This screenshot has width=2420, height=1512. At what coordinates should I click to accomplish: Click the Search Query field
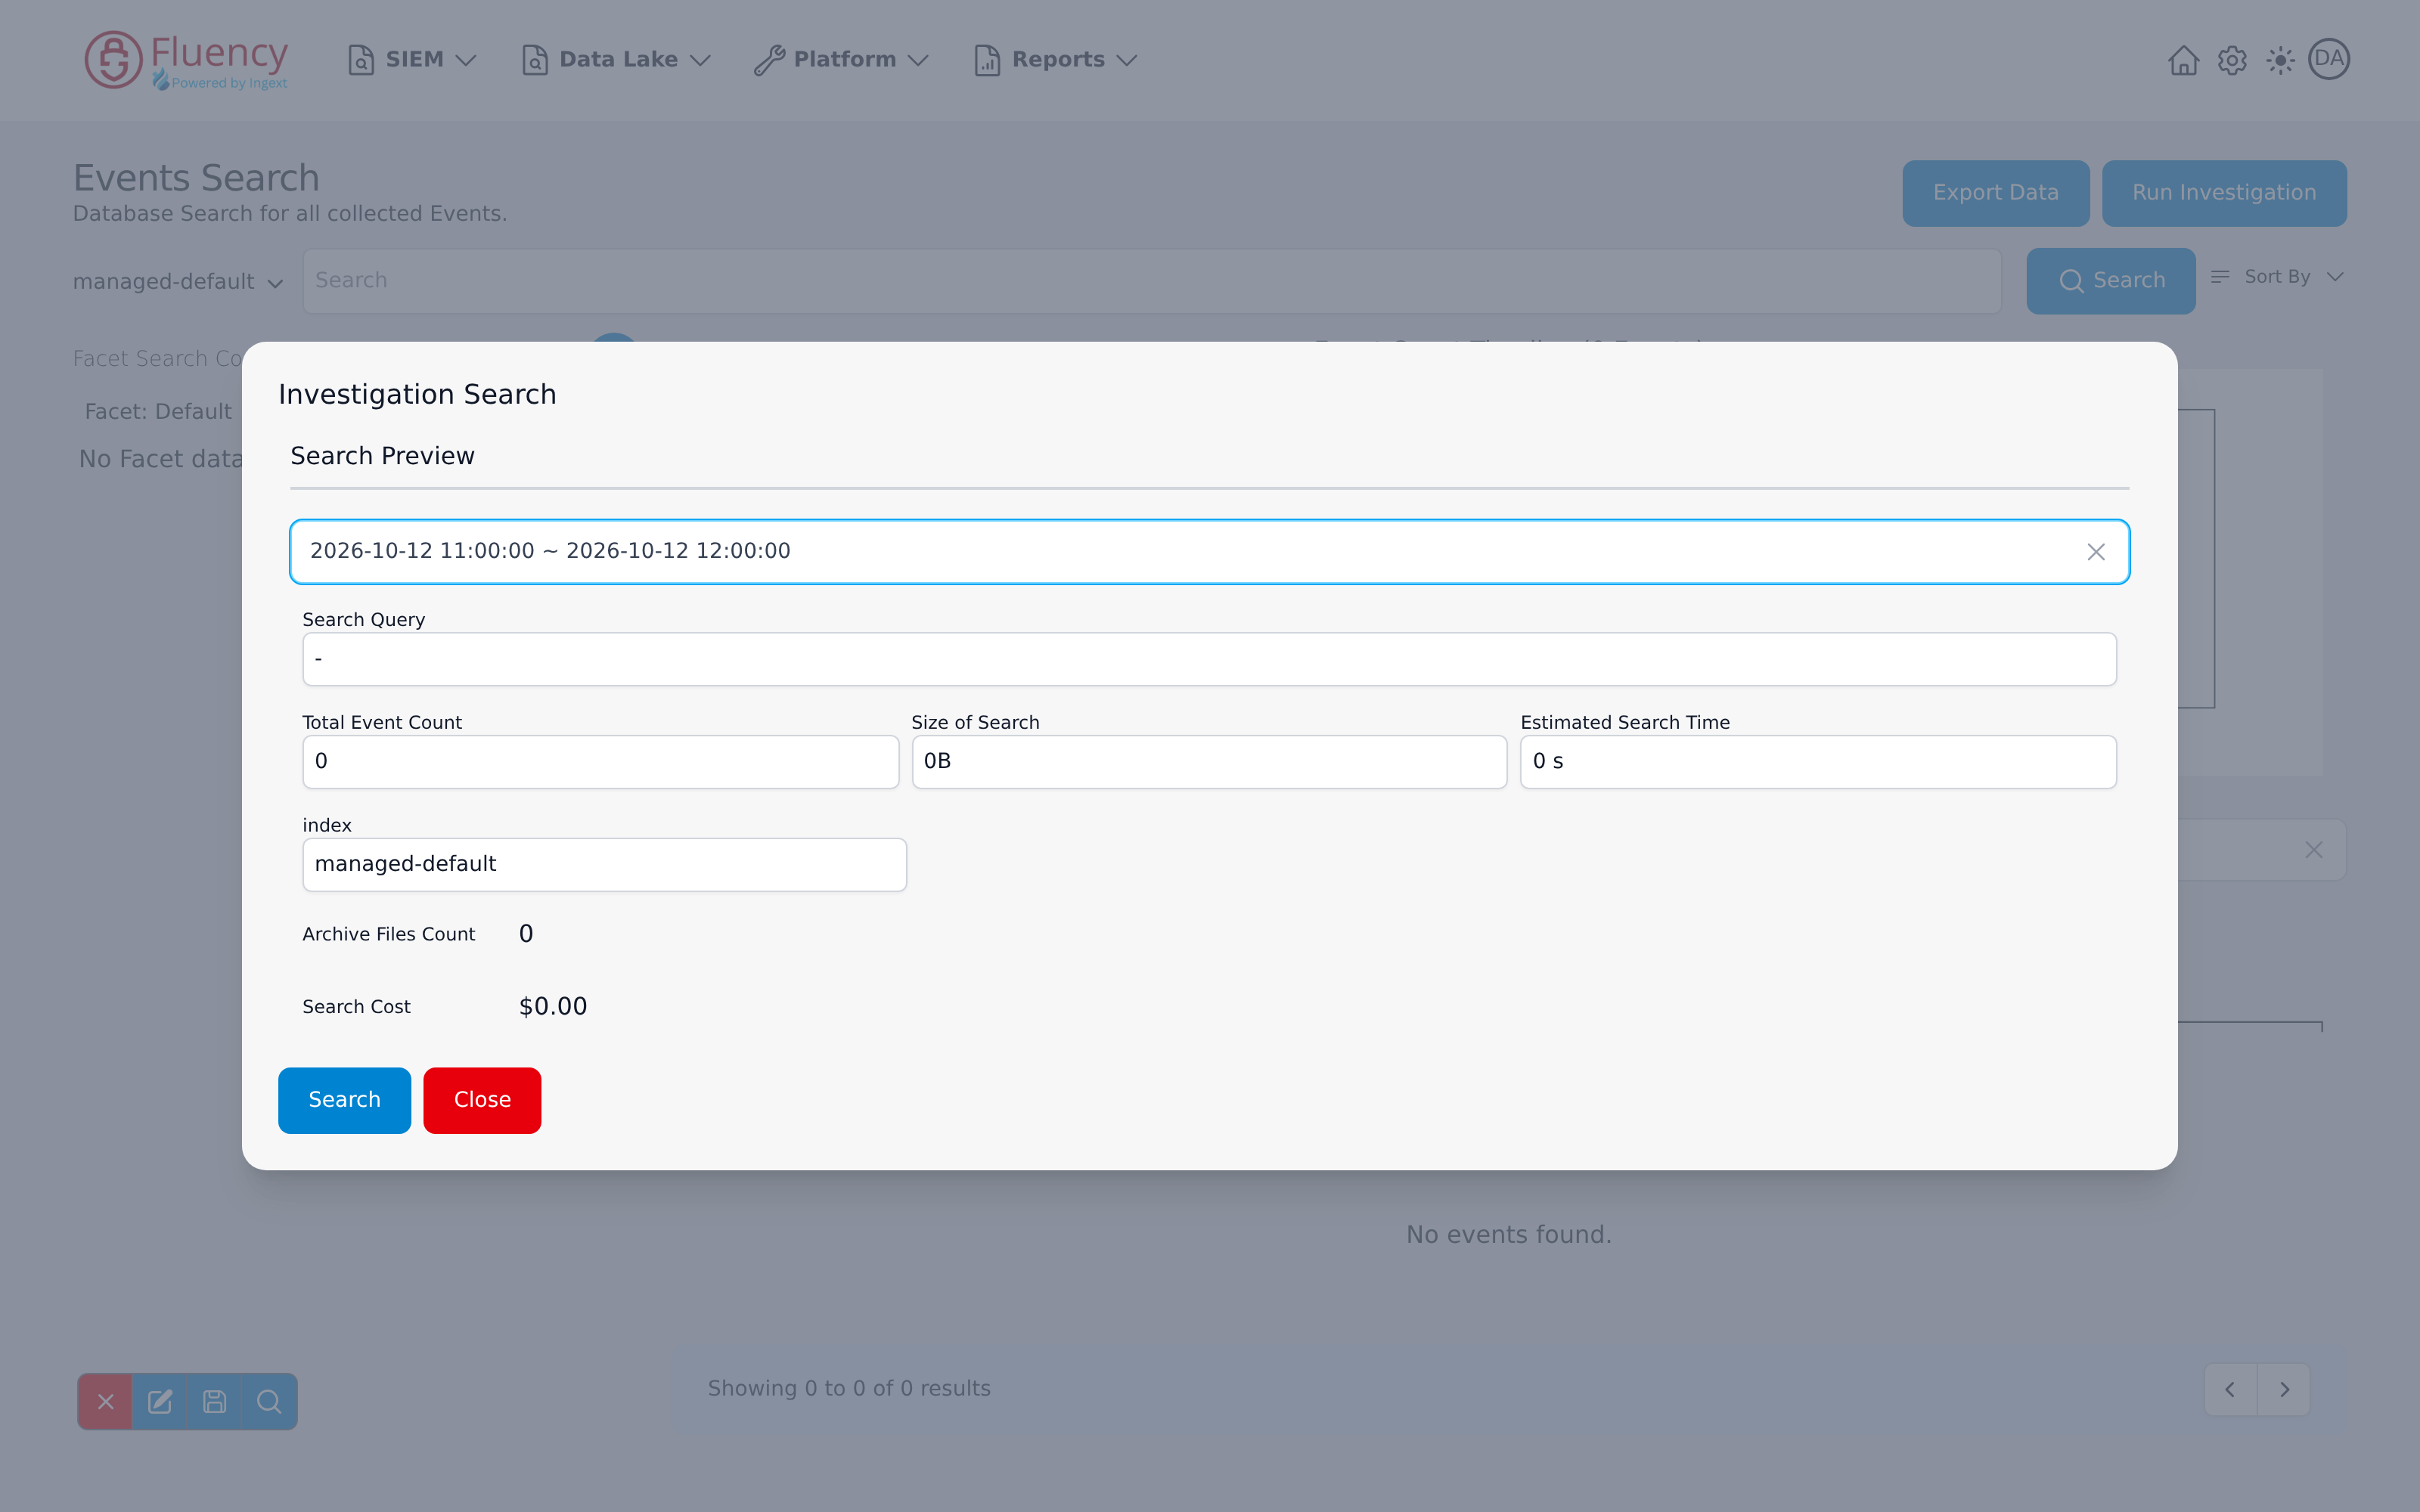tap(1209, 659)
